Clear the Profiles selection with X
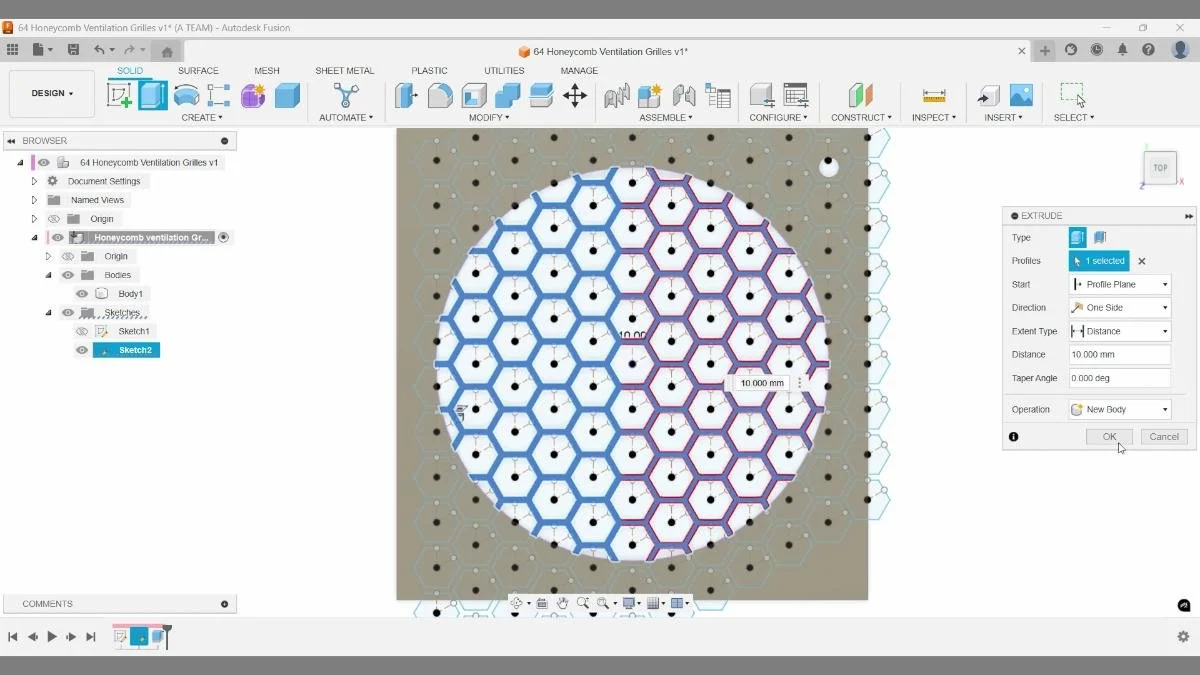The height and width of the screenshot is (675, 1200). (x=1142, y=261)
